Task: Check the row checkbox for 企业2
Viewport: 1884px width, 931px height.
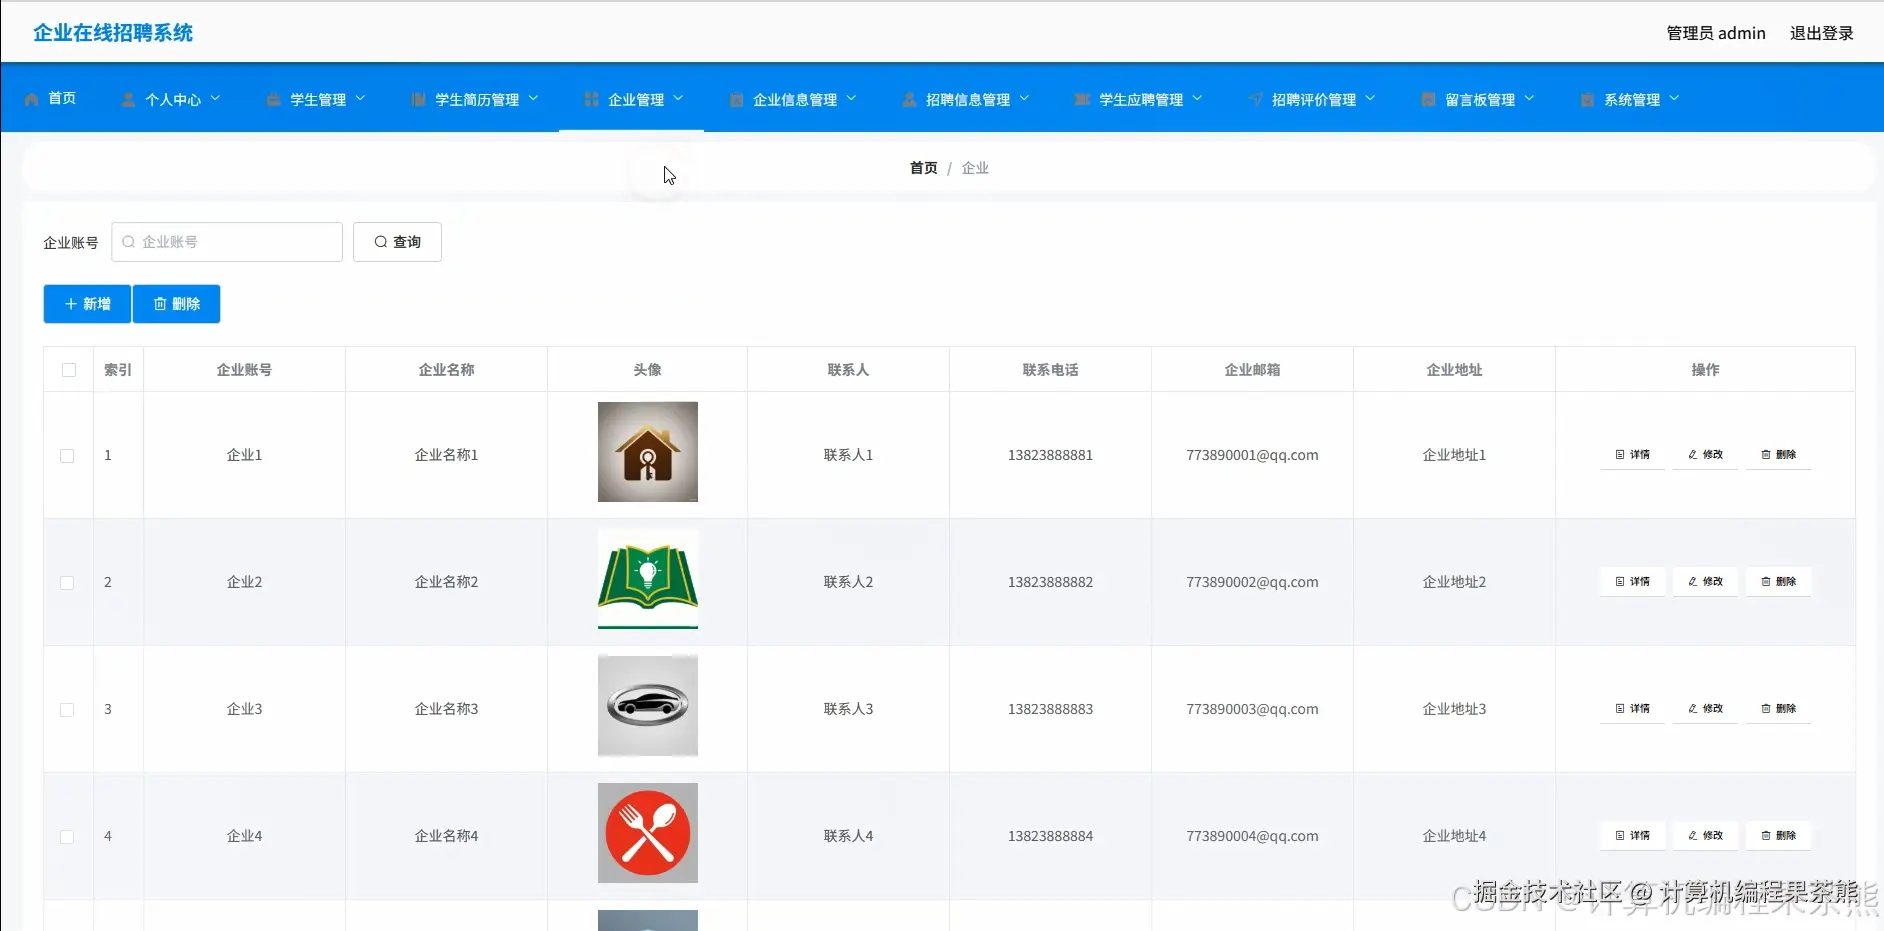Action: 67,583
